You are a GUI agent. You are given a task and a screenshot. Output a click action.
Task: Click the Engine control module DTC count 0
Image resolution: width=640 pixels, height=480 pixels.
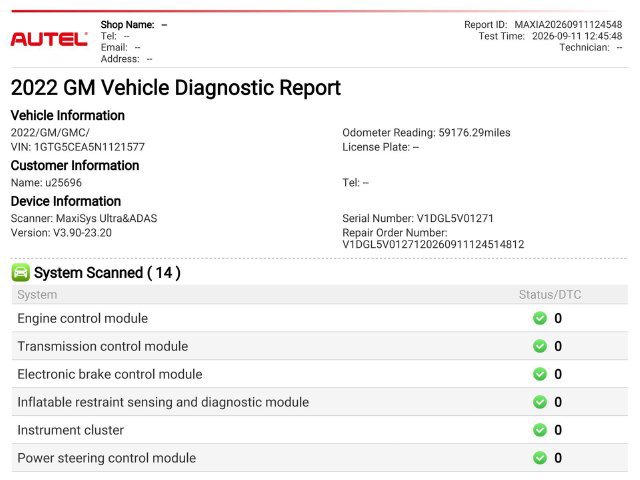click(558, 318)
